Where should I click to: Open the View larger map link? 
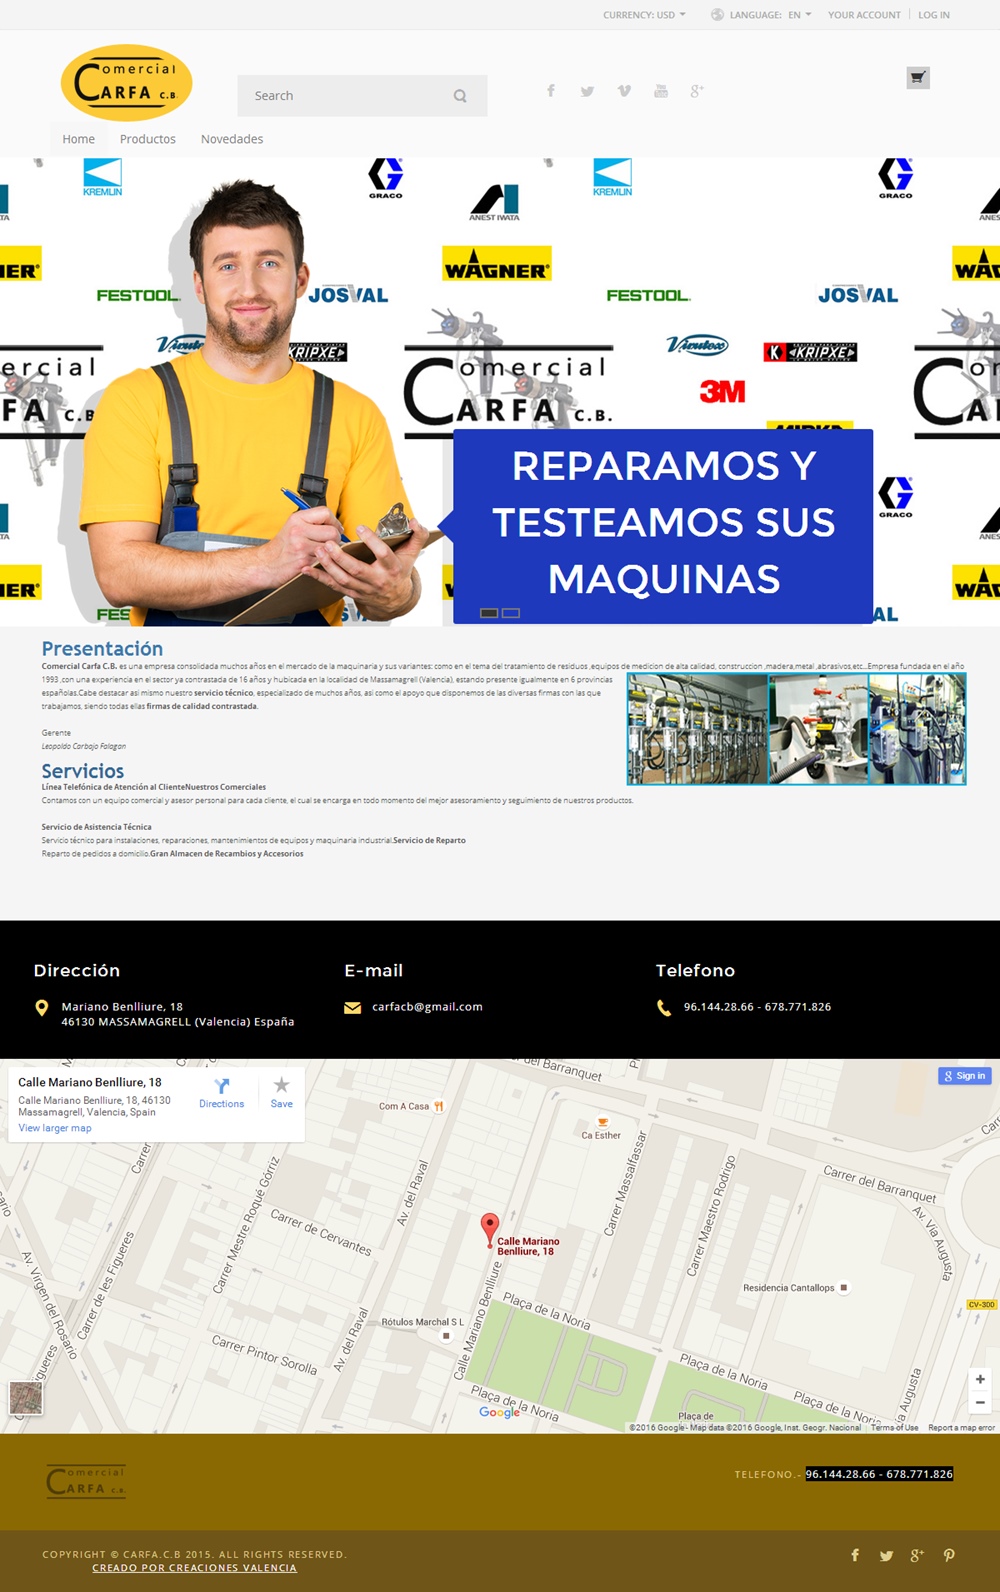(x=55, y=1128)
